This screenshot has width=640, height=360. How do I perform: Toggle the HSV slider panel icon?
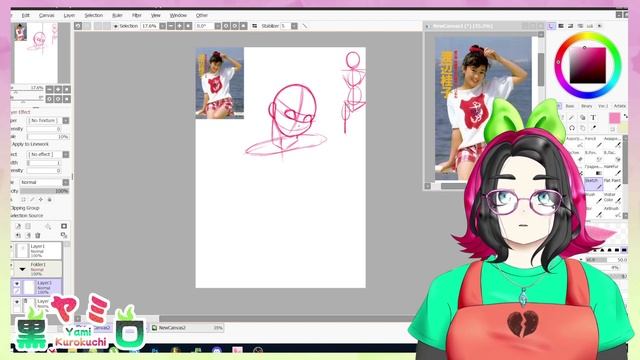coord(570,26)
